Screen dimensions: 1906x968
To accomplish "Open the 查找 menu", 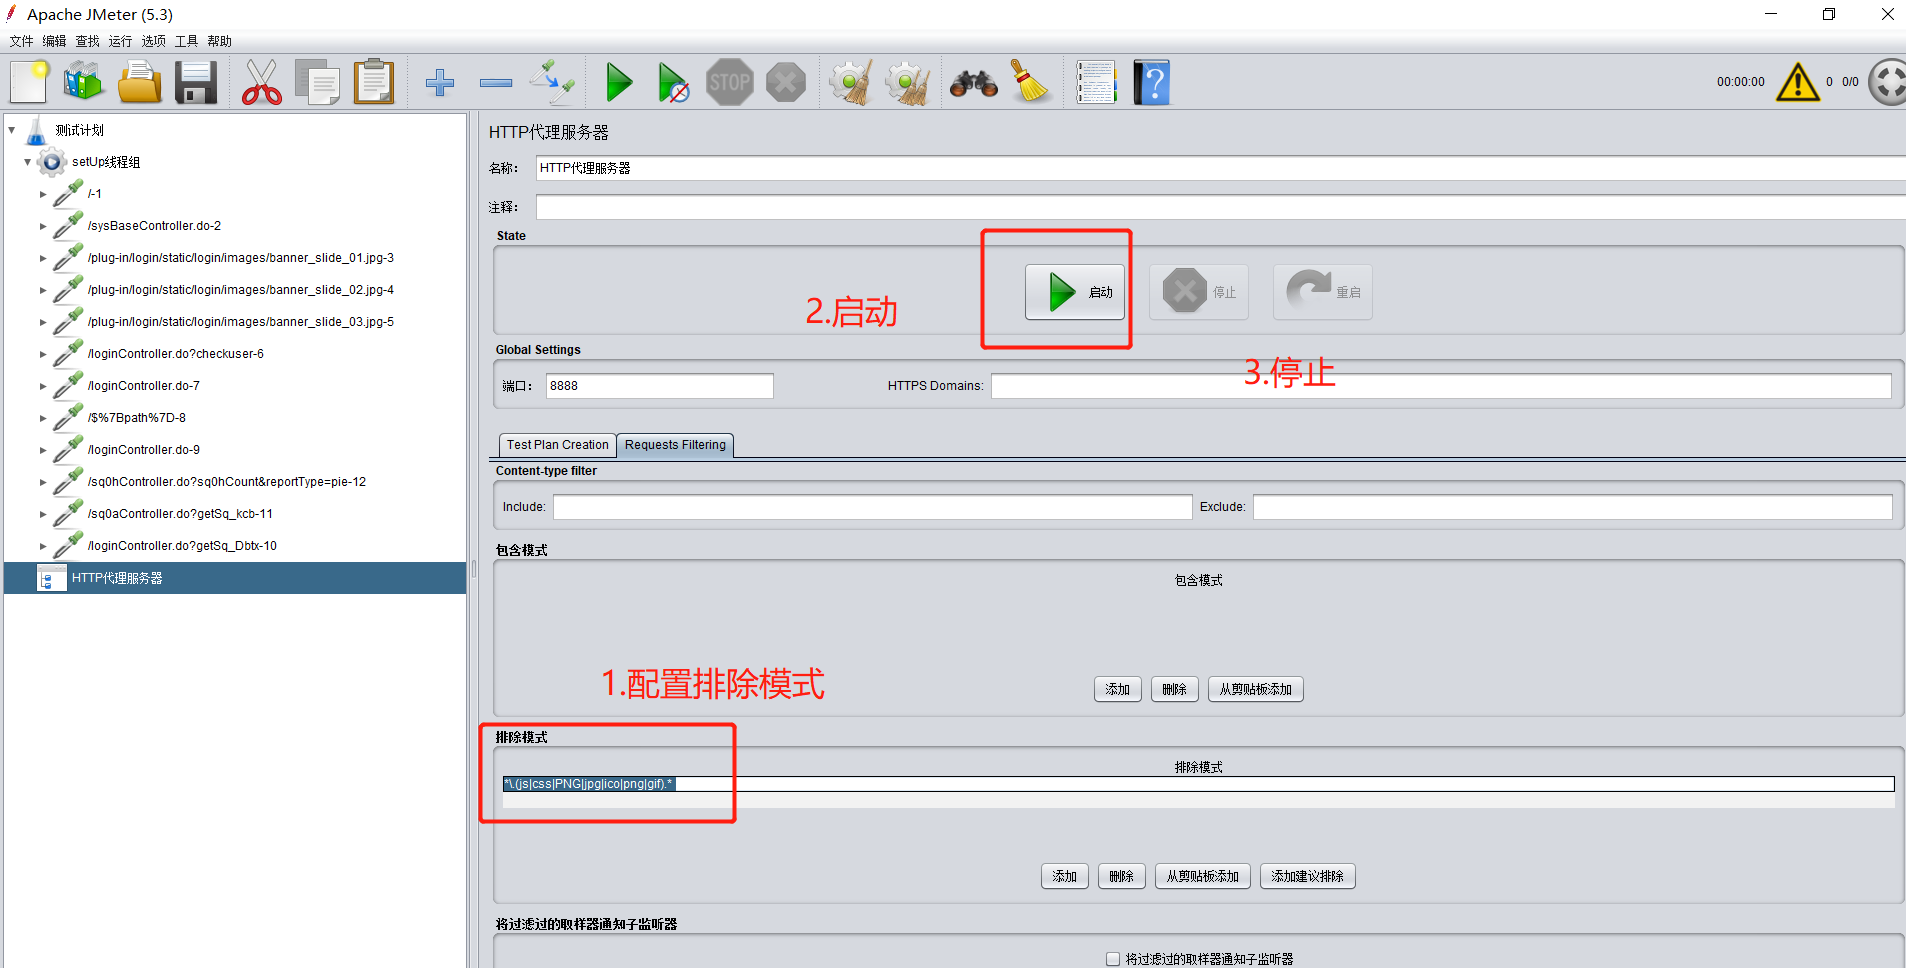I will pos(87,41).
